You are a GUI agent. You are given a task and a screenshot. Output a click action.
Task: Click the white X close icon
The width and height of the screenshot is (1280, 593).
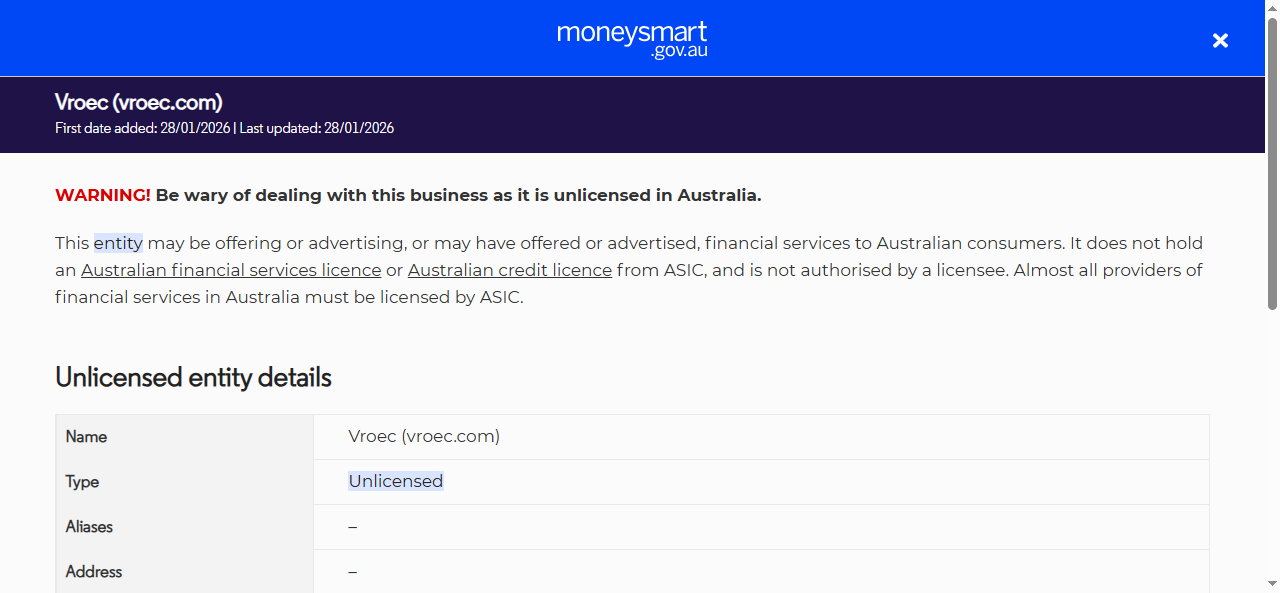tap(1220, 40)
